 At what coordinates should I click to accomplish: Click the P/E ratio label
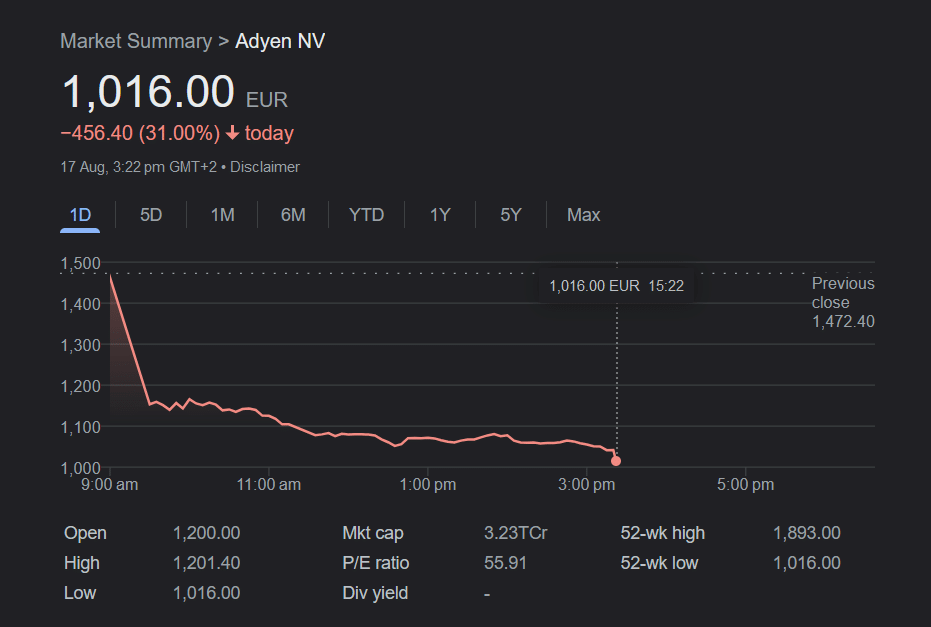376,563
